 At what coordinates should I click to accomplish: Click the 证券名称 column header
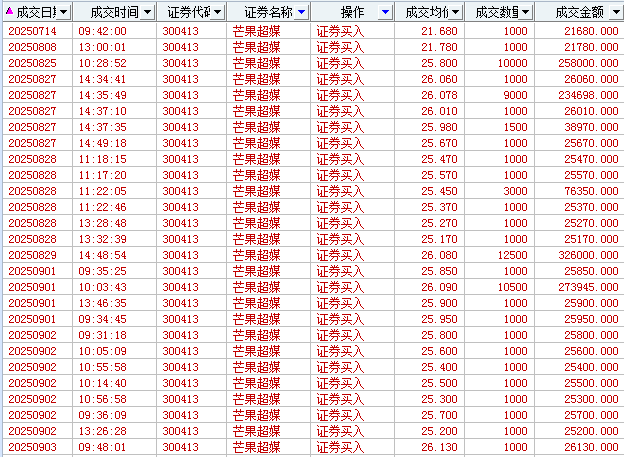coord(269,12)
